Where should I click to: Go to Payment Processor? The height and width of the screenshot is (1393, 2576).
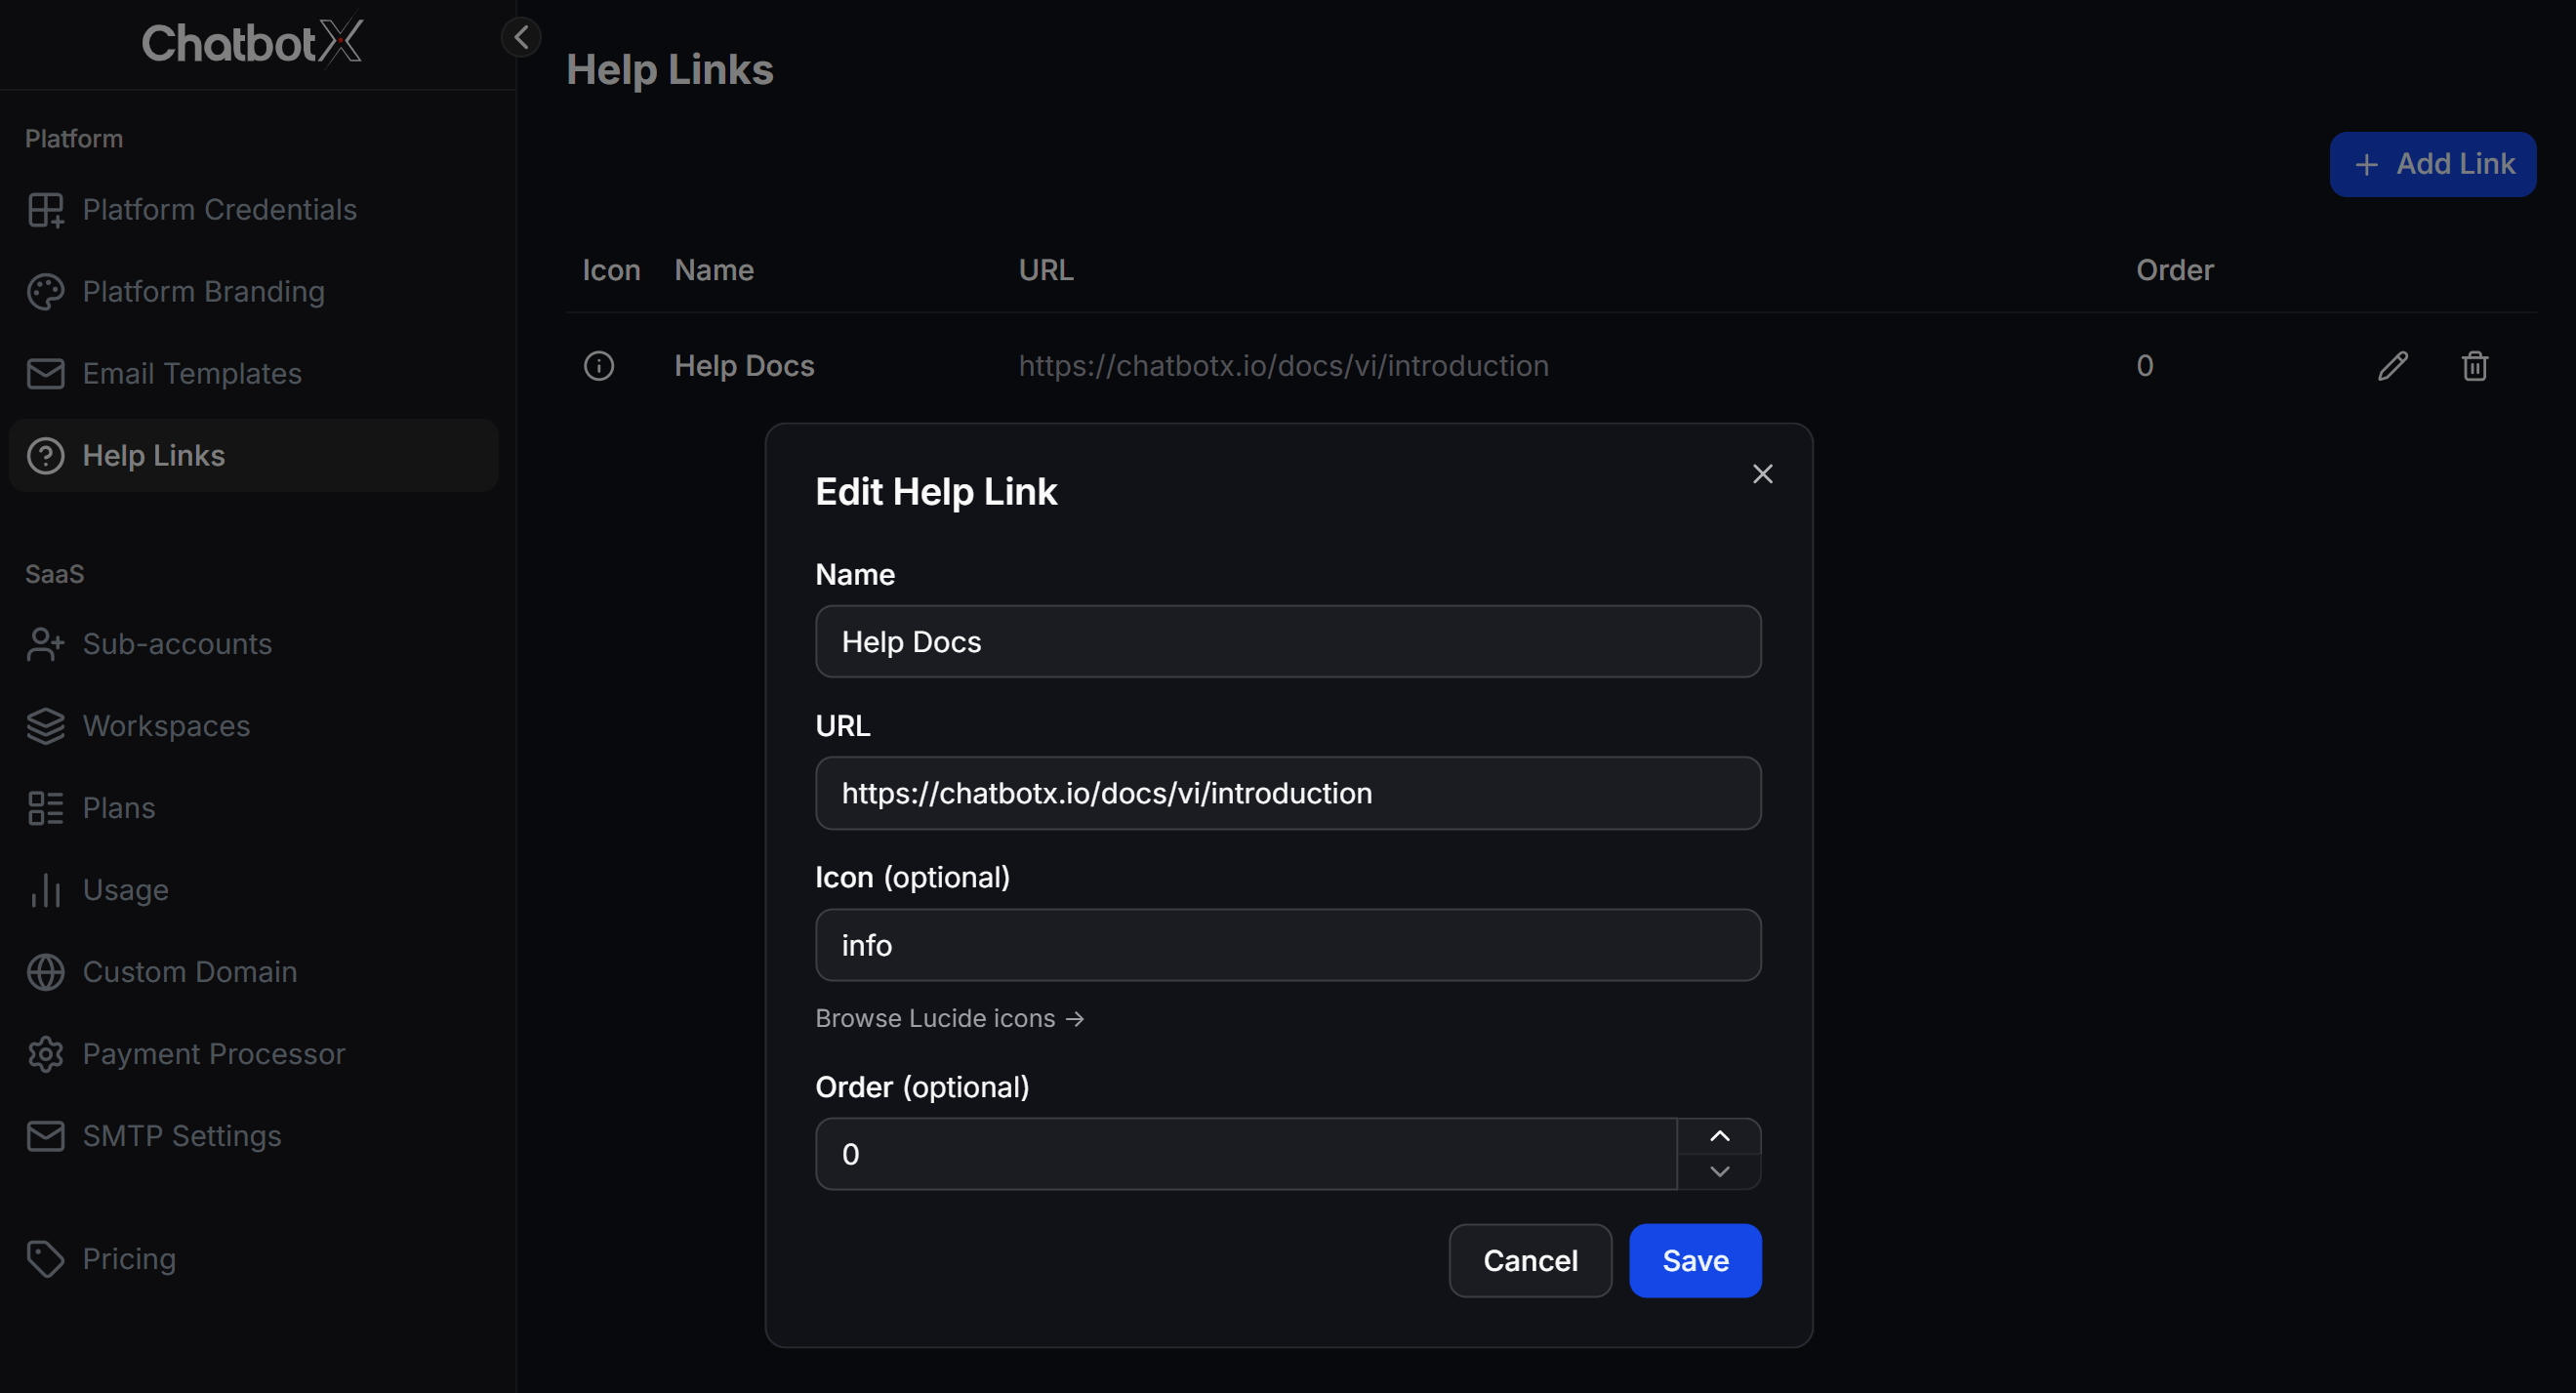254,1054
